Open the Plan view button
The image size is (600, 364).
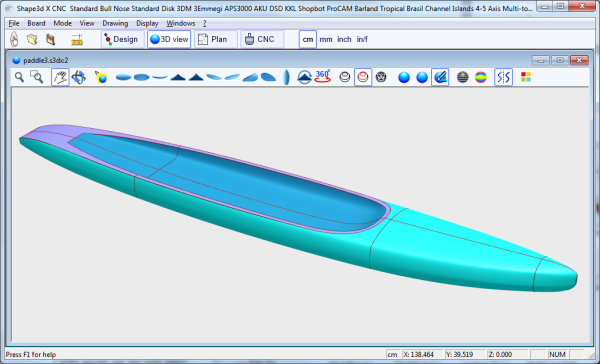[x=216, y=39]
